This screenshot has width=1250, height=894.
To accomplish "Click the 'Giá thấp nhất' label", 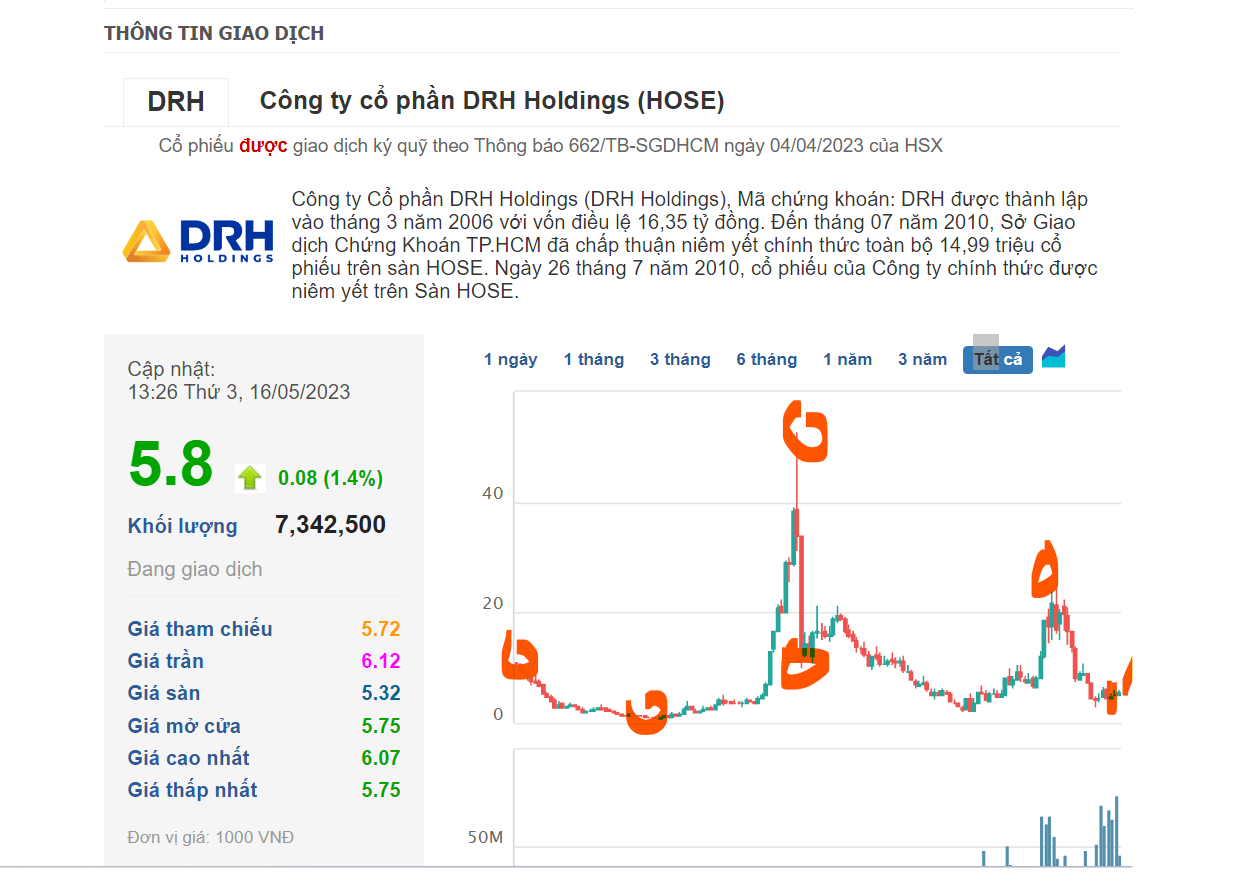I will point(193,790).
